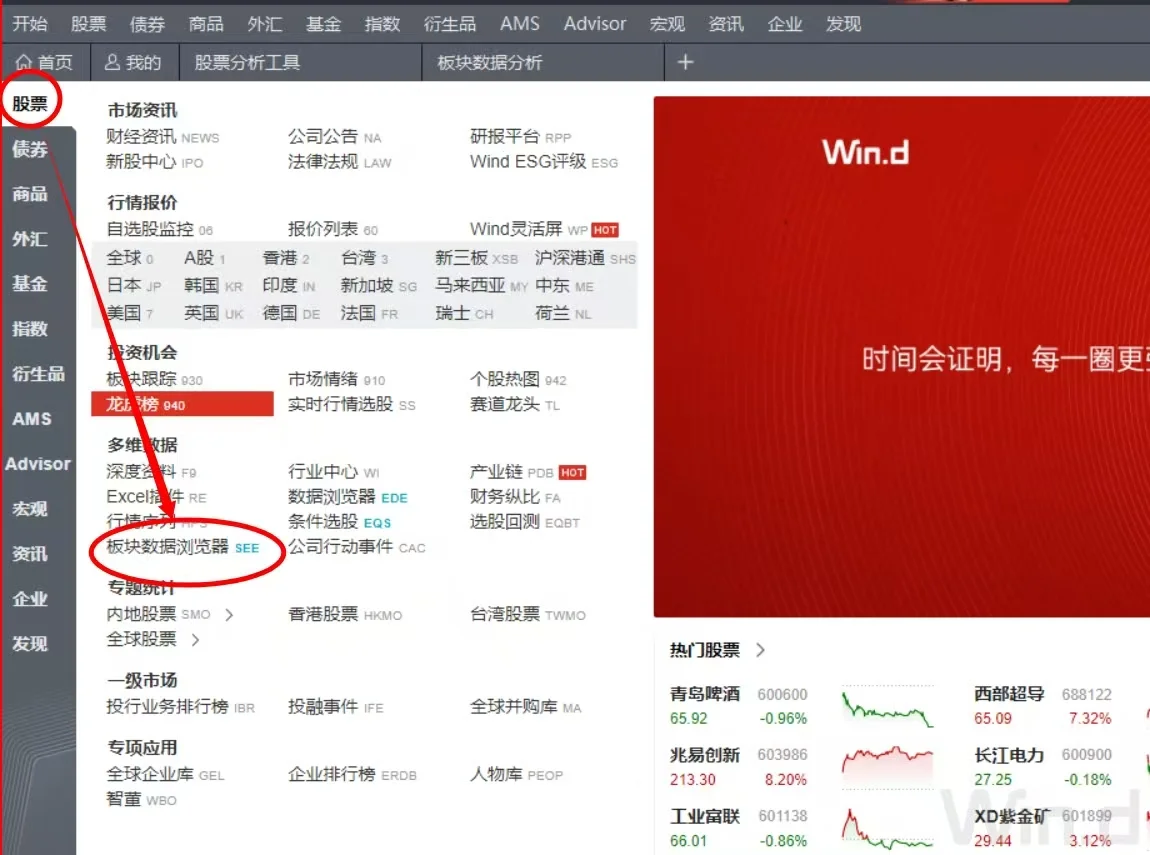Select 股票 in the left sidebar
The height and width of the screenshot is (855, 1150).
click(30, 103)
